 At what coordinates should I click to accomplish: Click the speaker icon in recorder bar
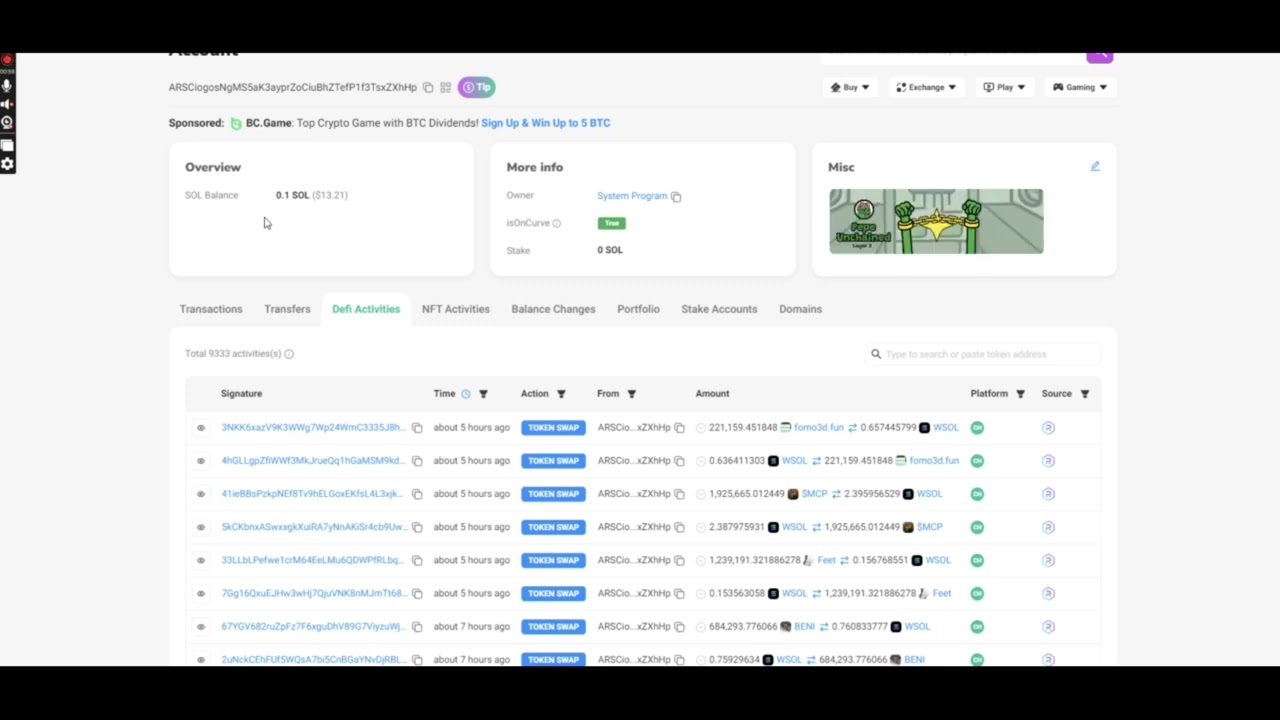pyautogui.click(x=7, y=104)
